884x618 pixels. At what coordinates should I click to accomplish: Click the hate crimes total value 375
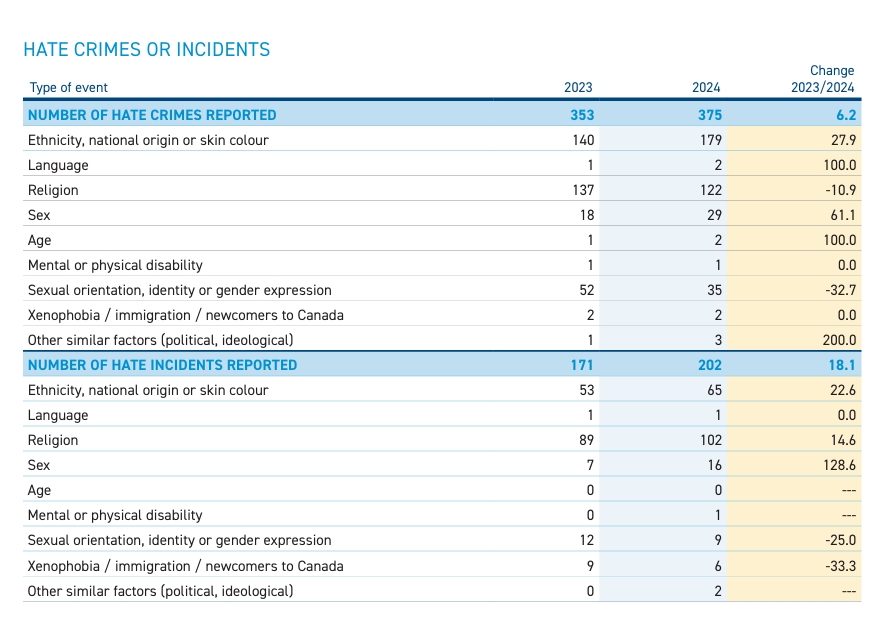(x=710, y=115)
